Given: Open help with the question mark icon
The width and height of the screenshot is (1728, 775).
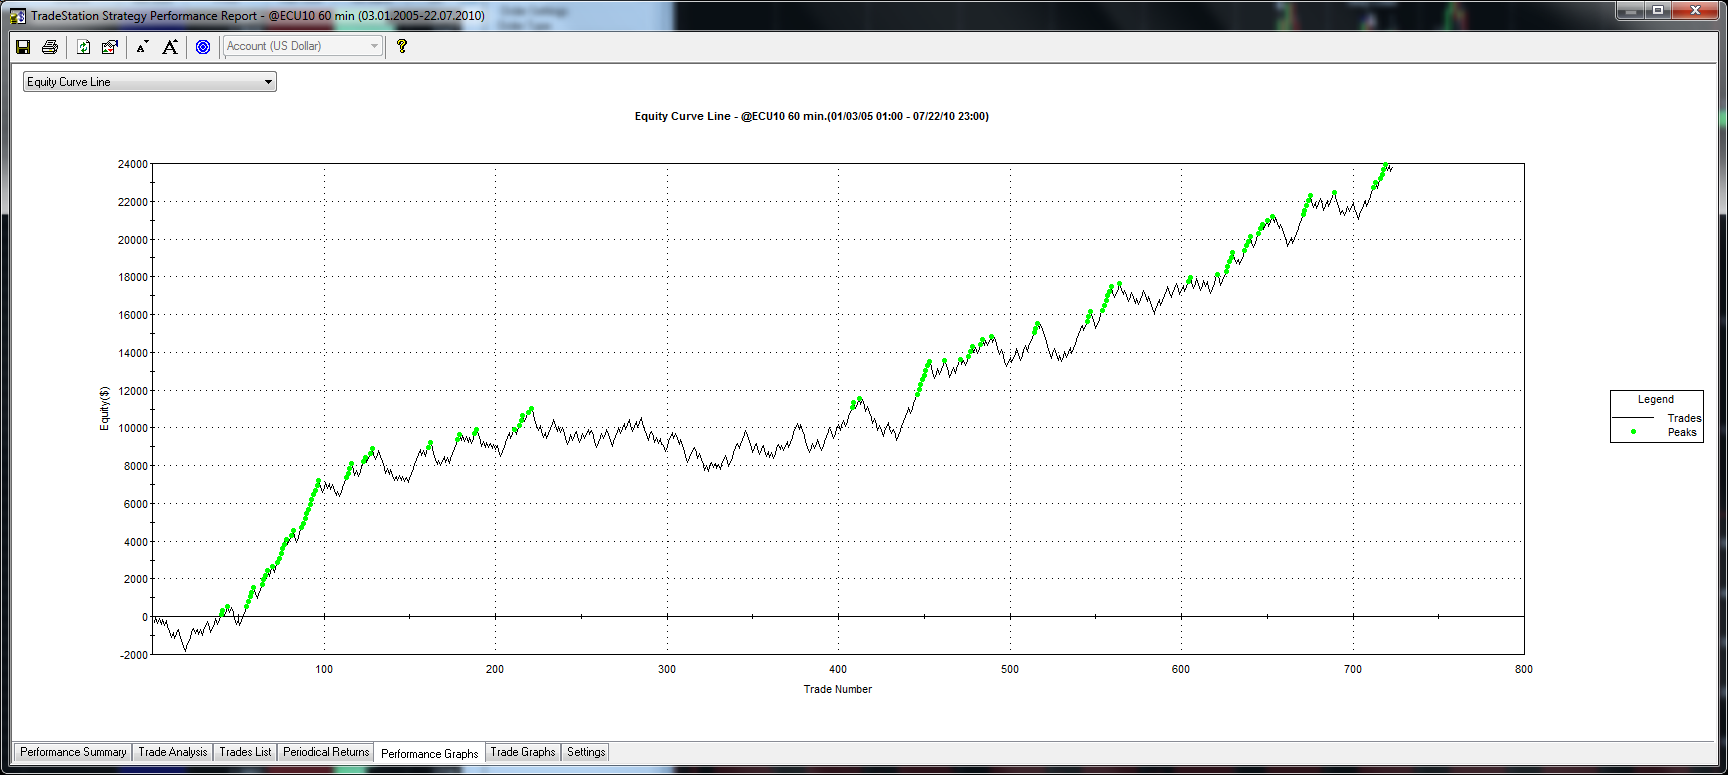Looking at the screenshot, I should pyautogui.click(x=402, y=46).
